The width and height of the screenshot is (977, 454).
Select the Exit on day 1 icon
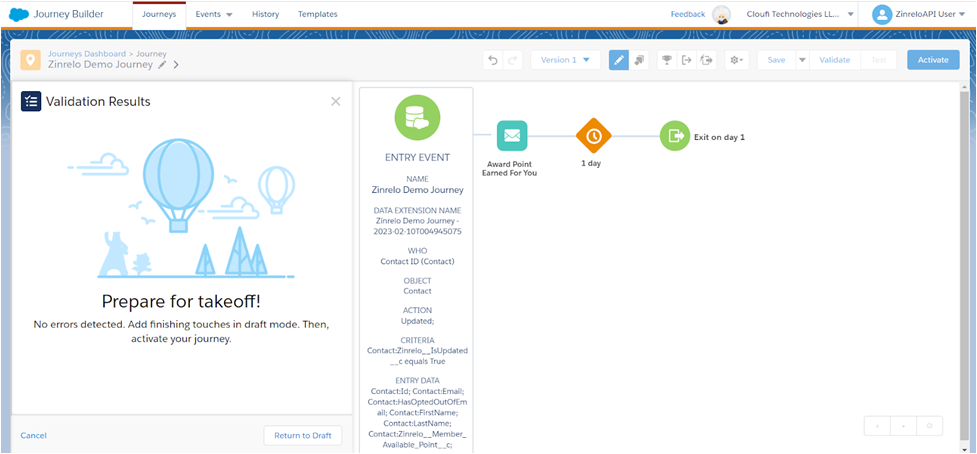(x=675, y=135)
